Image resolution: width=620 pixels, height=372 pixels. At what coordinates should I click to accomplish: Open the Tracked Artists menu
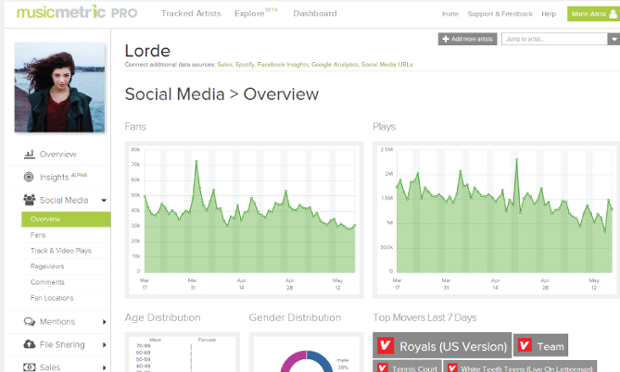pos(191,13)
